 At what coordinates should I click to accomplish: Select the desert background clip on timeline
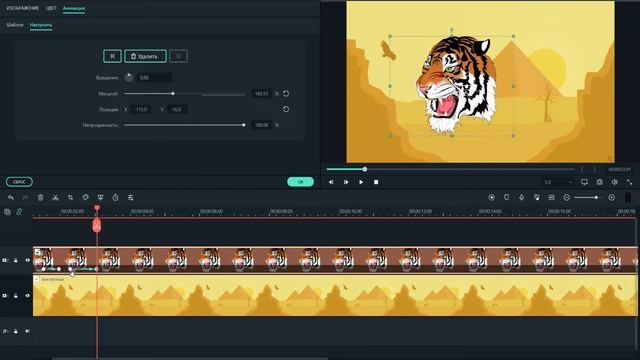(x=335, y=296)
